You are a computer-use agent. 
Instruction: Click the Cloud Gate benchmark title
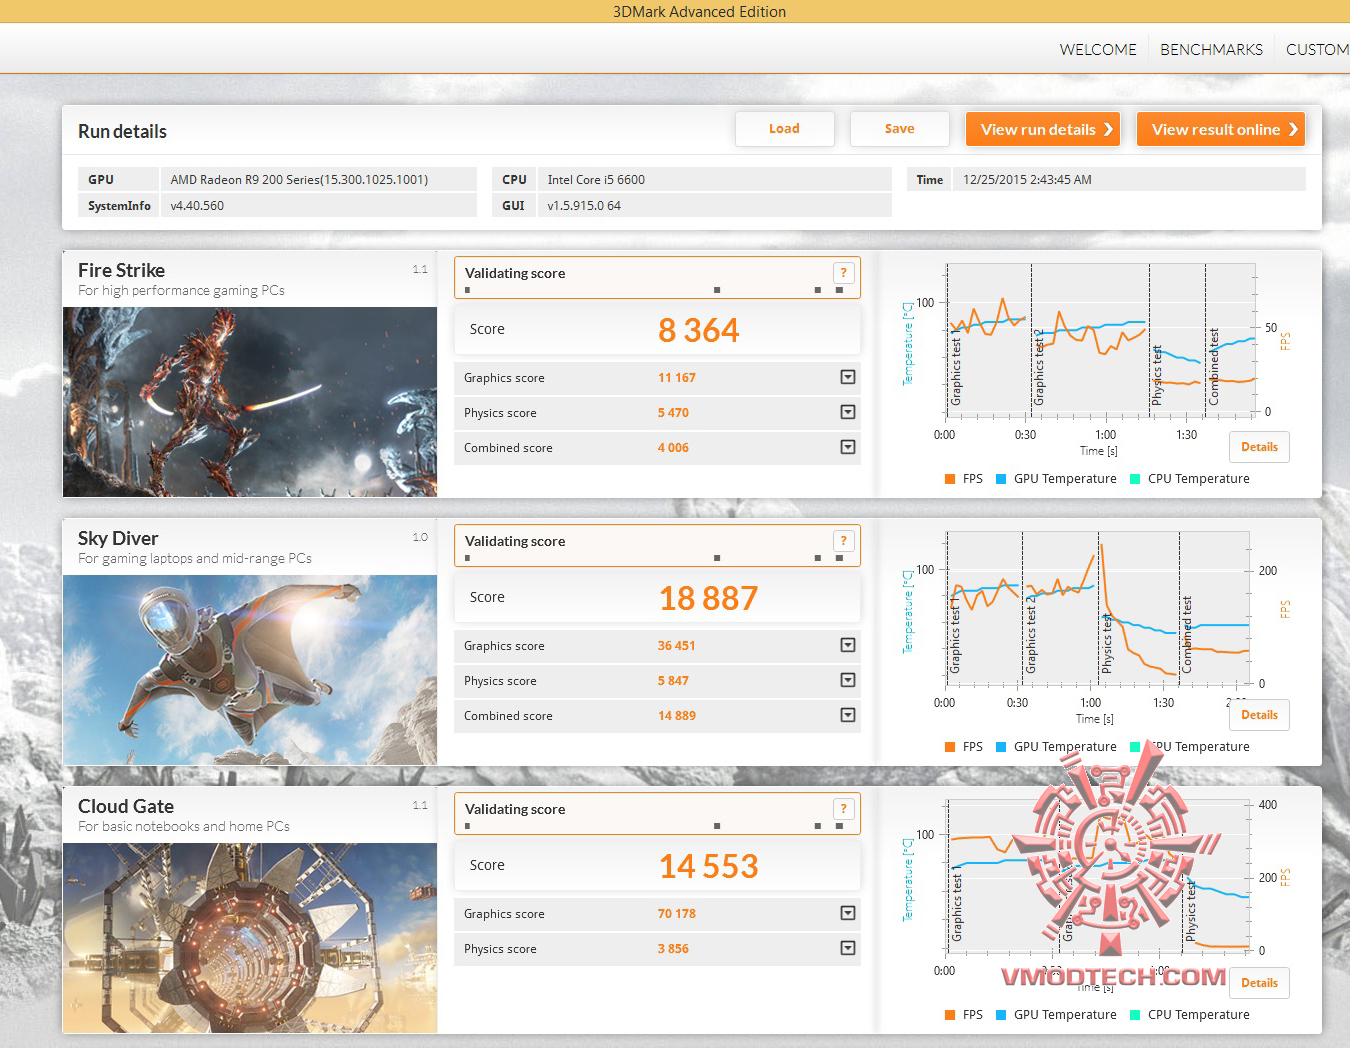coord(126,806)
